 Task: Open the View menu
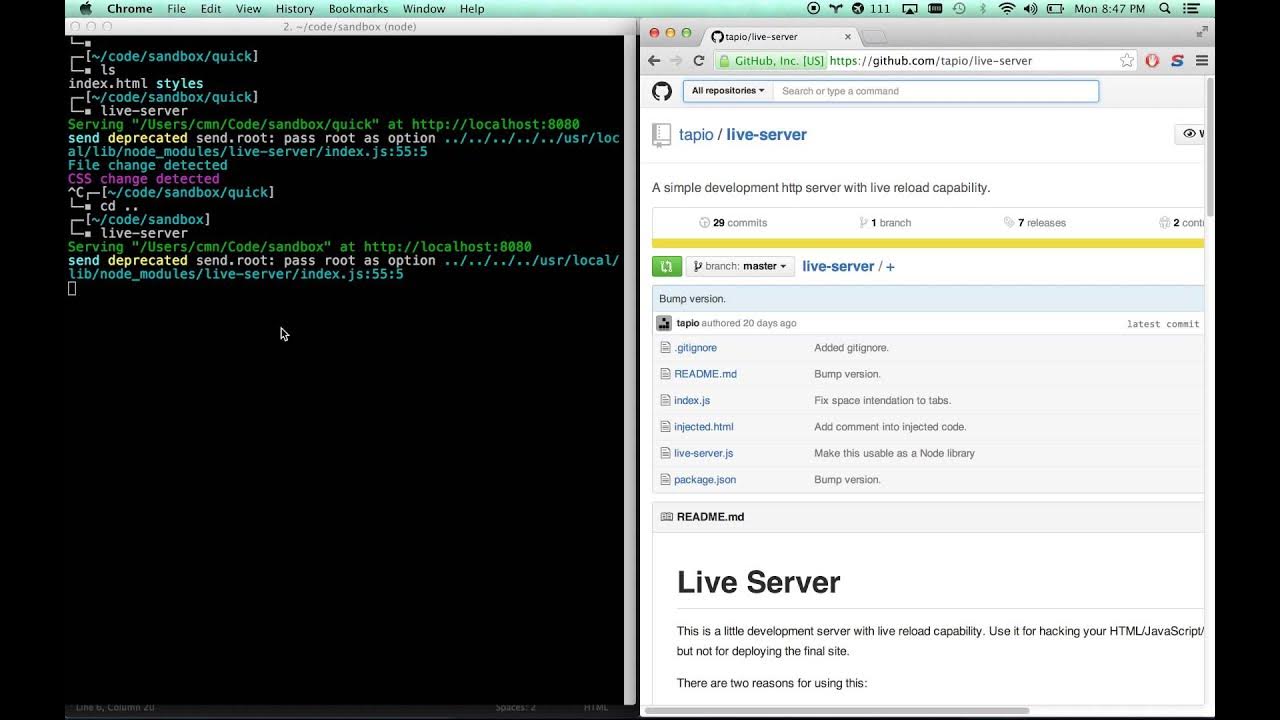point(249,8)
